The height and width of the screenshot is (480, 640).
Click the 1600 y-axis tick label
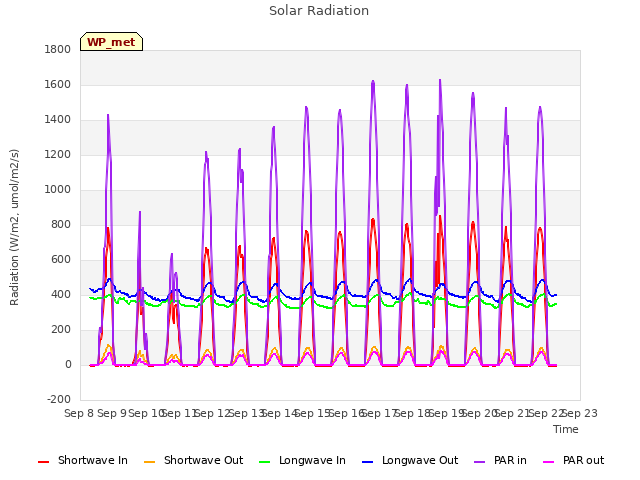(58, 84)
